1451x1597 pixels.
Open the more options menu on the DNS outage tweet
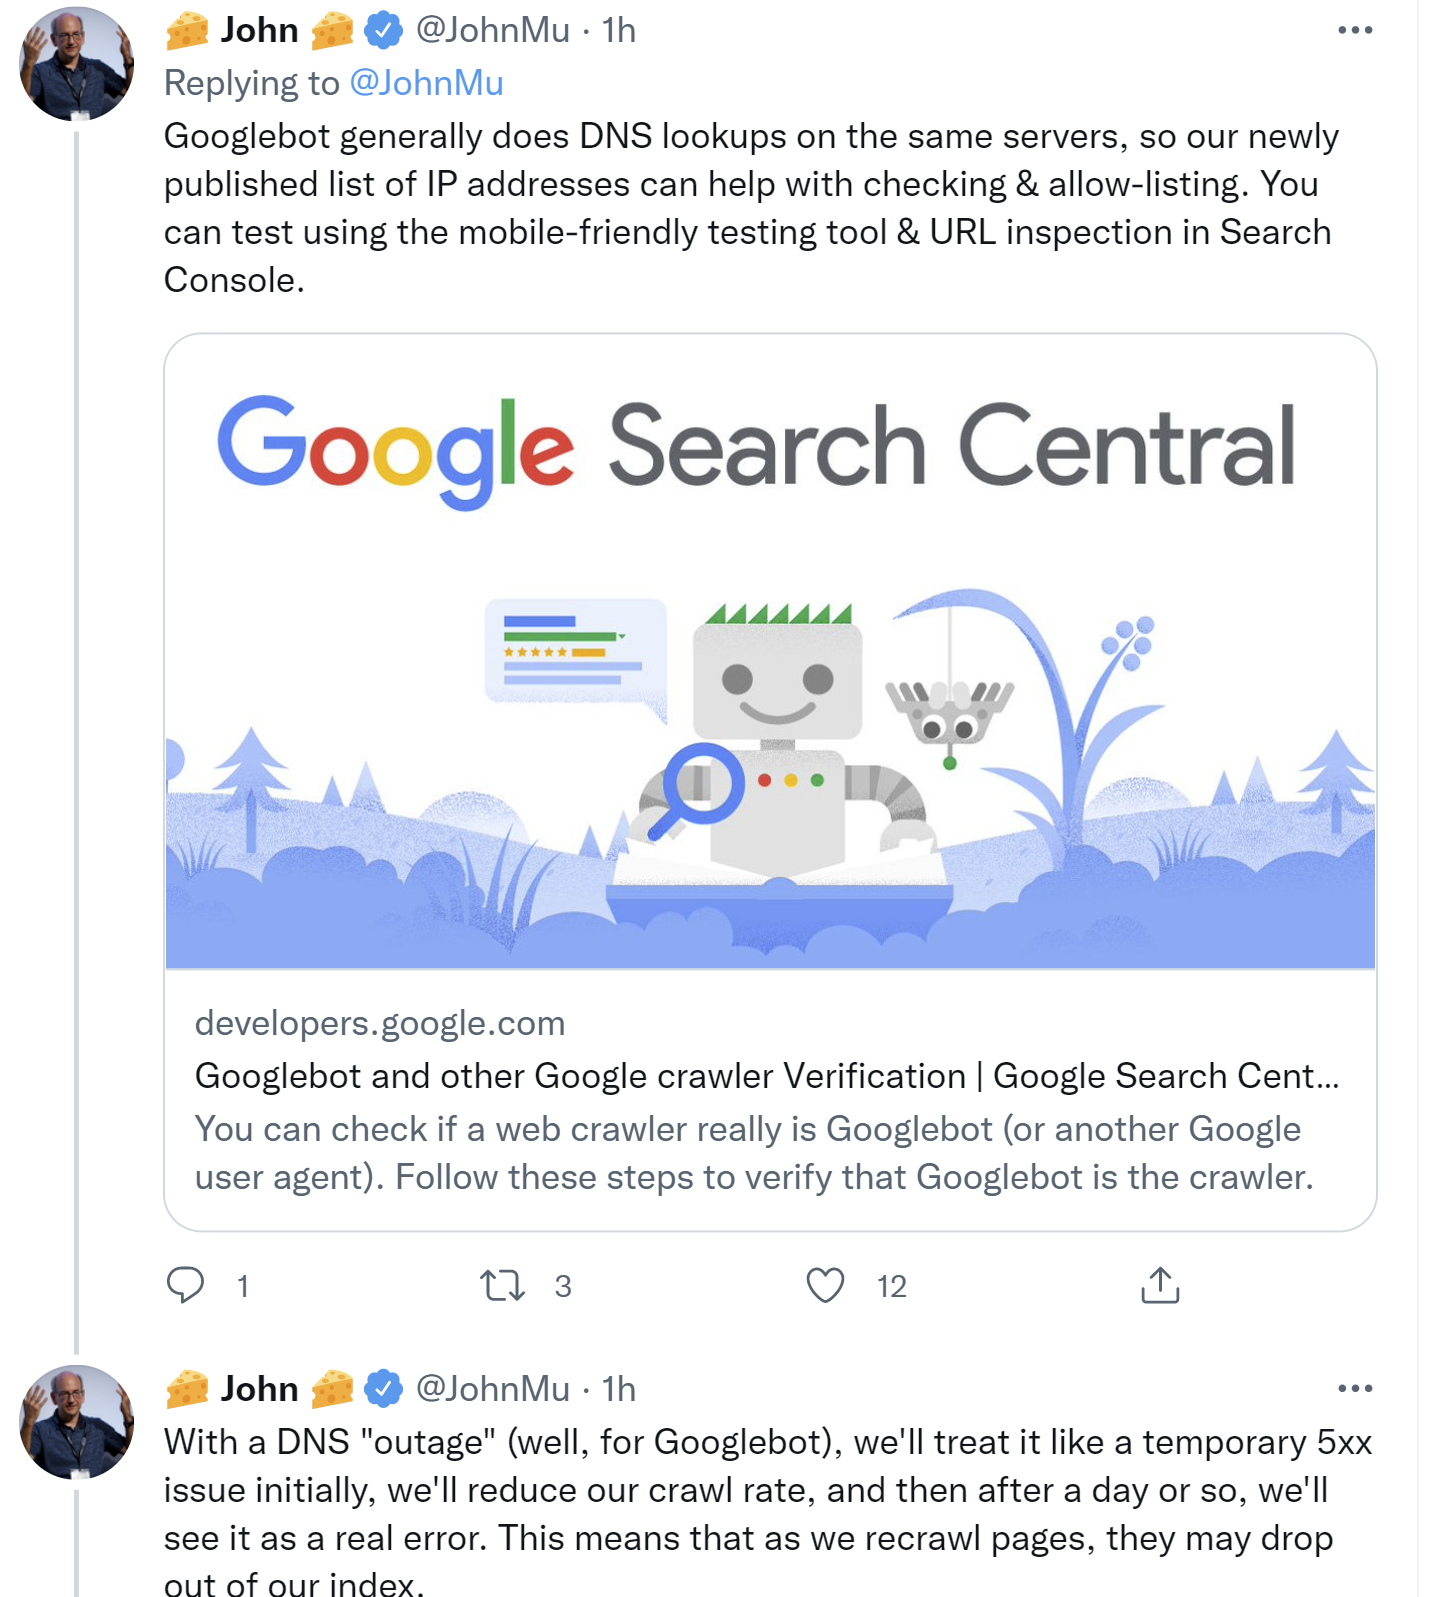click(1355, 1388)
